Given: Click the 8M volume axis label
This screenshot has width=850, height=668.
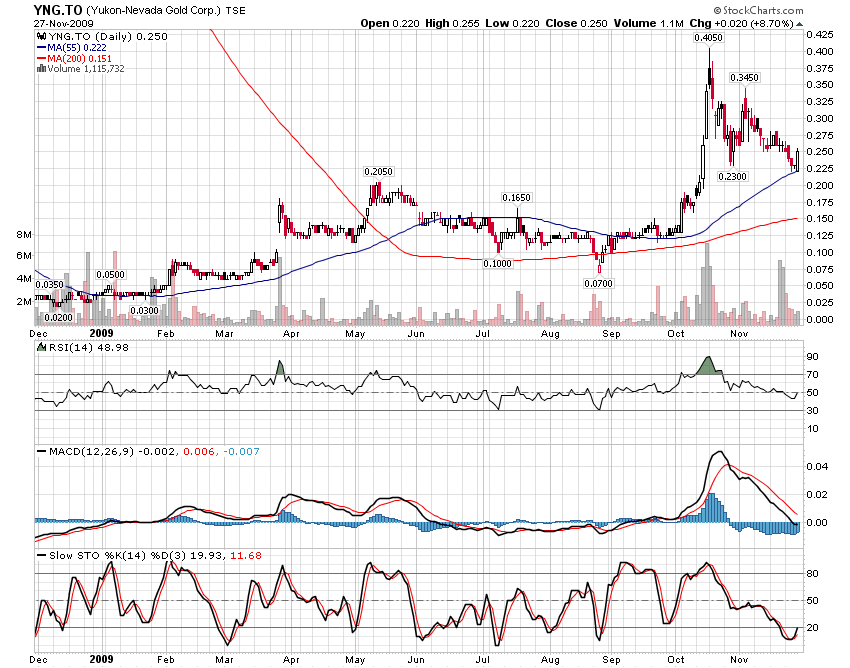Looking at the screenshot, I should [x=24, y=234].
